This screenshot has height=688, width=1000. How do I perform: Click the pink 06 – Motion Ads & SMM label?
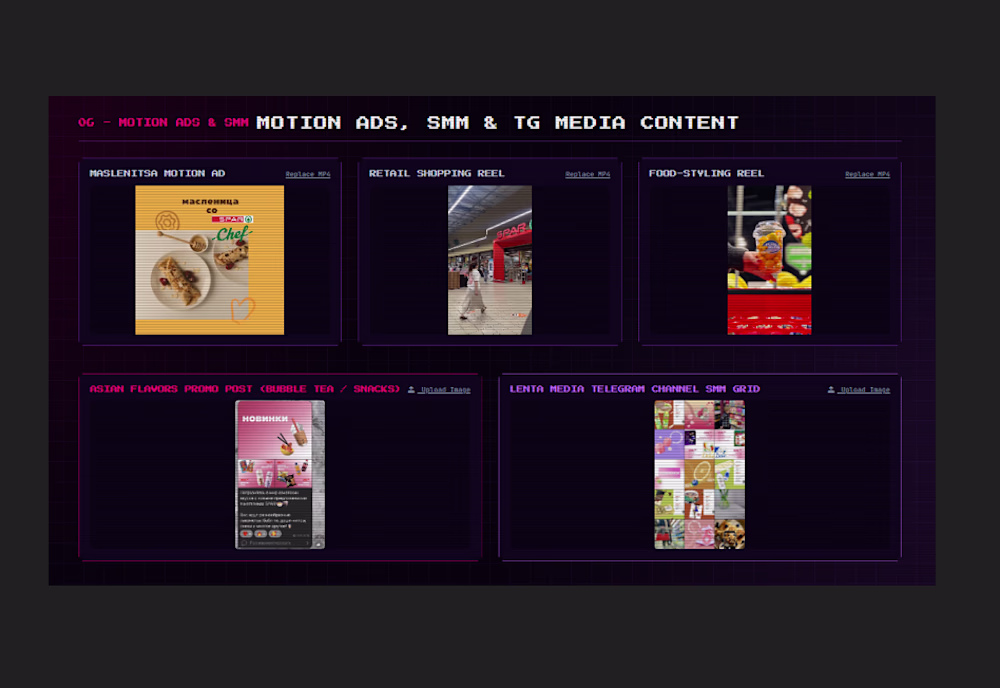(x=163, y=122)
